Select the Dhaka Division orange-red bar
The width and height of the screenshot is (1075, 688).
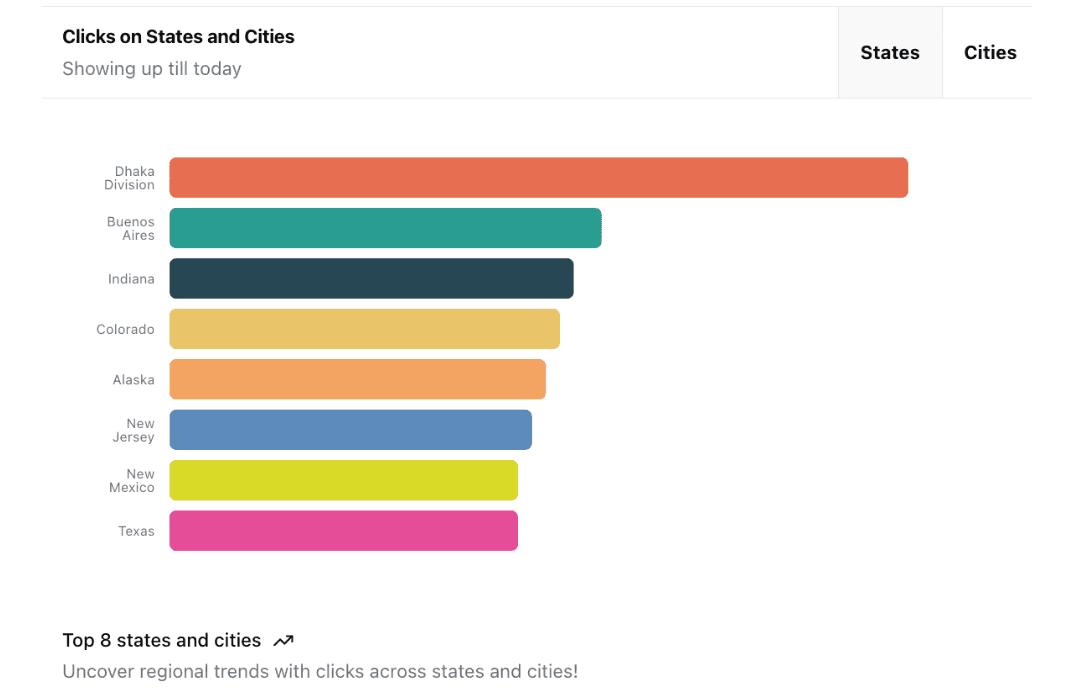click(539, 177)
